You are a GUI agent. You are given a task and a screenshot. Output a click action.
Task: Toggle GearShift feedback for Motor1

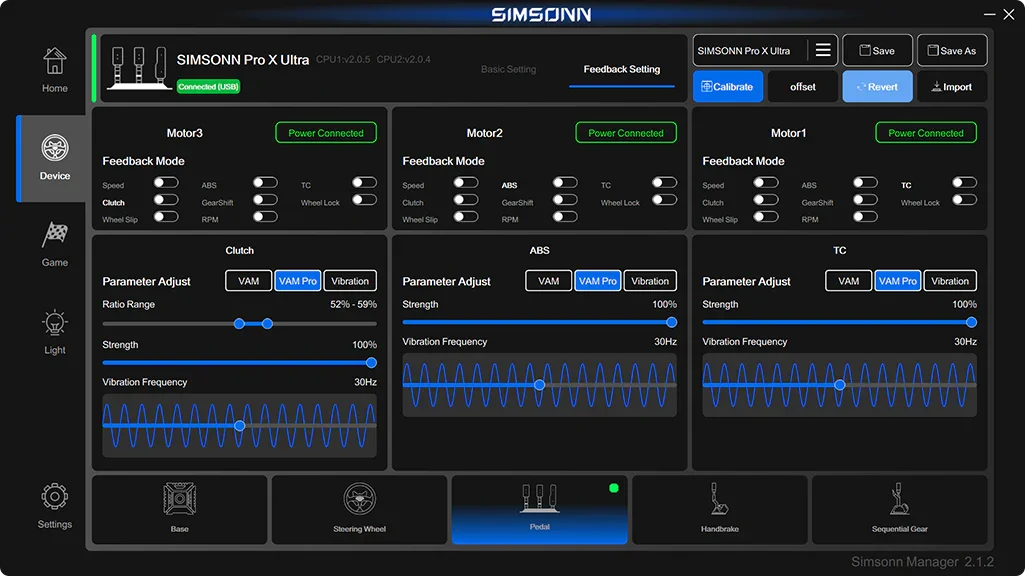coord(865,199)
